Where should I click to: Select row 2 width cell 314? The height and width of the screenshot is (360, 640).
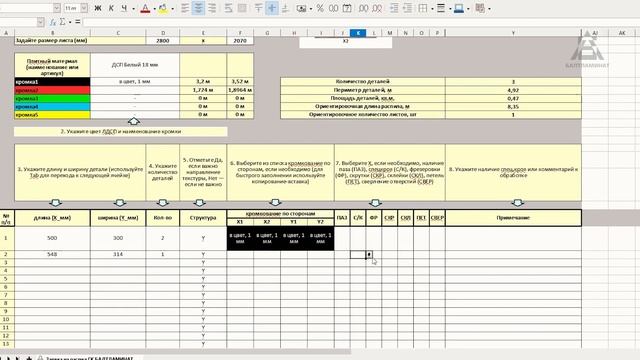point(118,254)
